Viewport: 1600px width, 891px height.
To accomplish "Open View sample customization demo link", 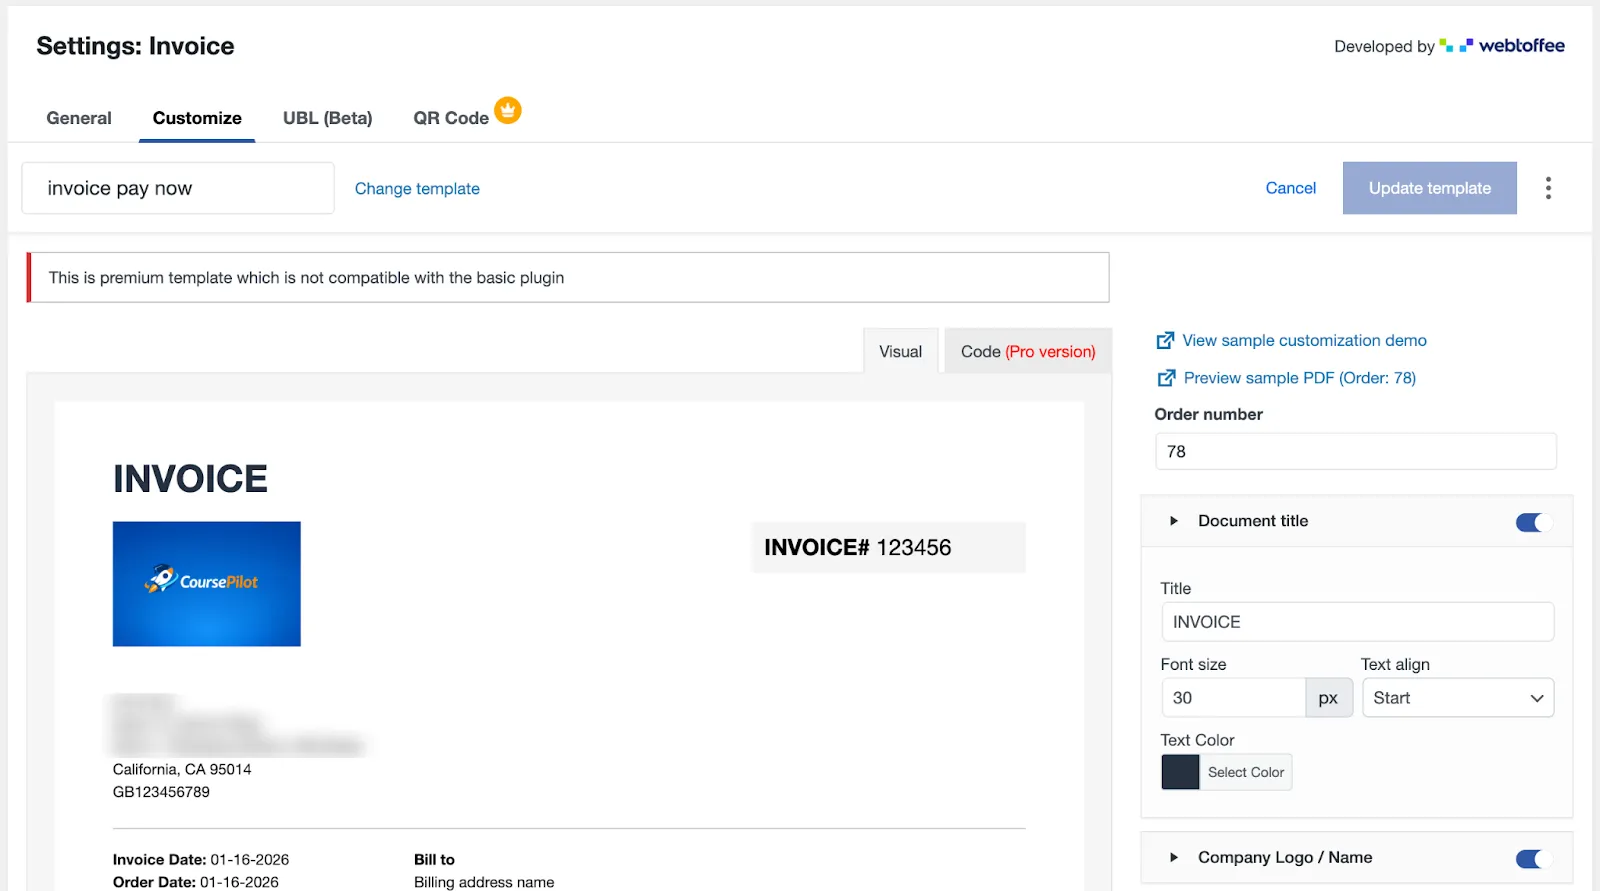I will pyautogui.click(x=1304, y=341).
